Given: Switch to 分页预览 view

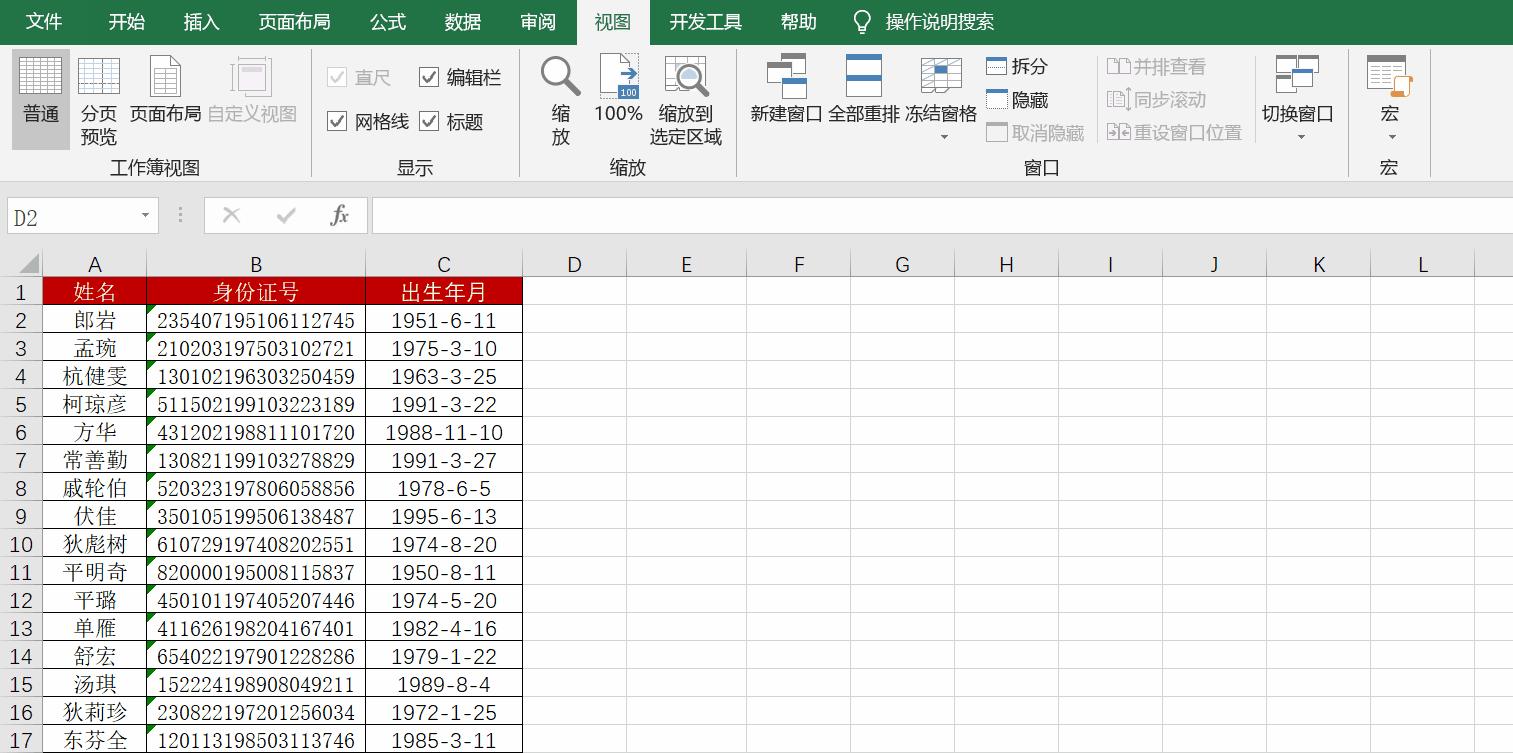Looking at the screenshot, I should click(97, 97).
